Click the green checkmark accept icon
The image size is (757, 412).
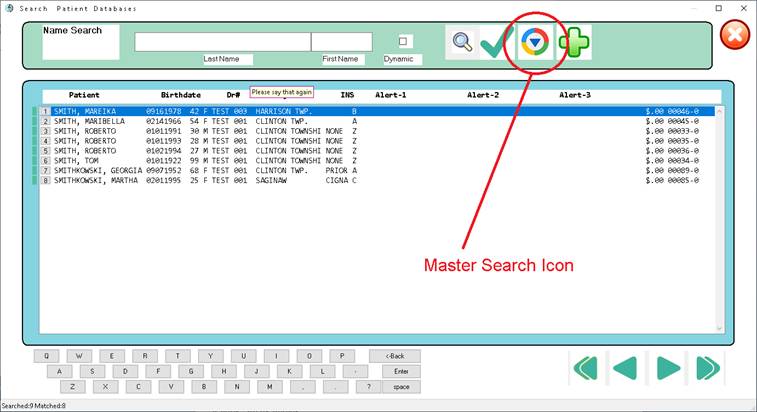[496, 42]
